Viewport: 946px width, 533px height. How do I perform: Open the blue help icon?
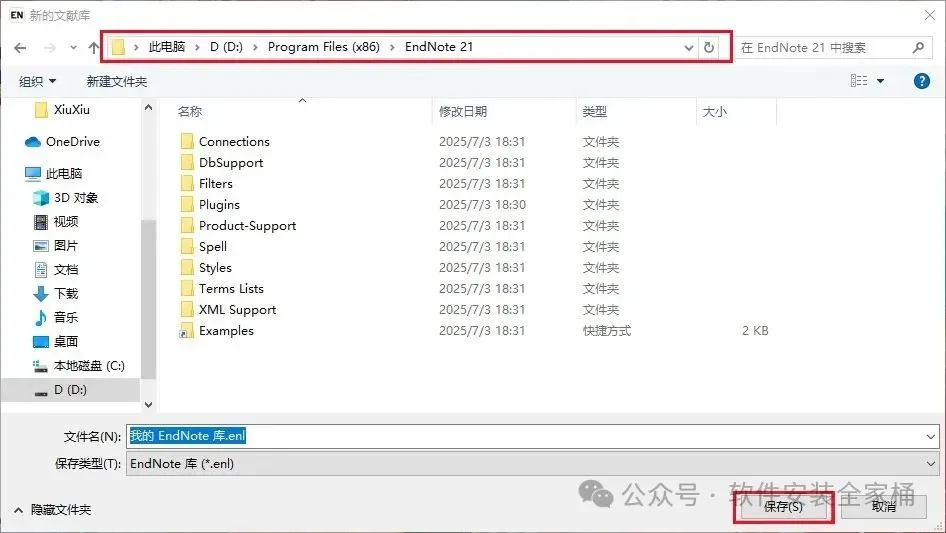(921, 80)
